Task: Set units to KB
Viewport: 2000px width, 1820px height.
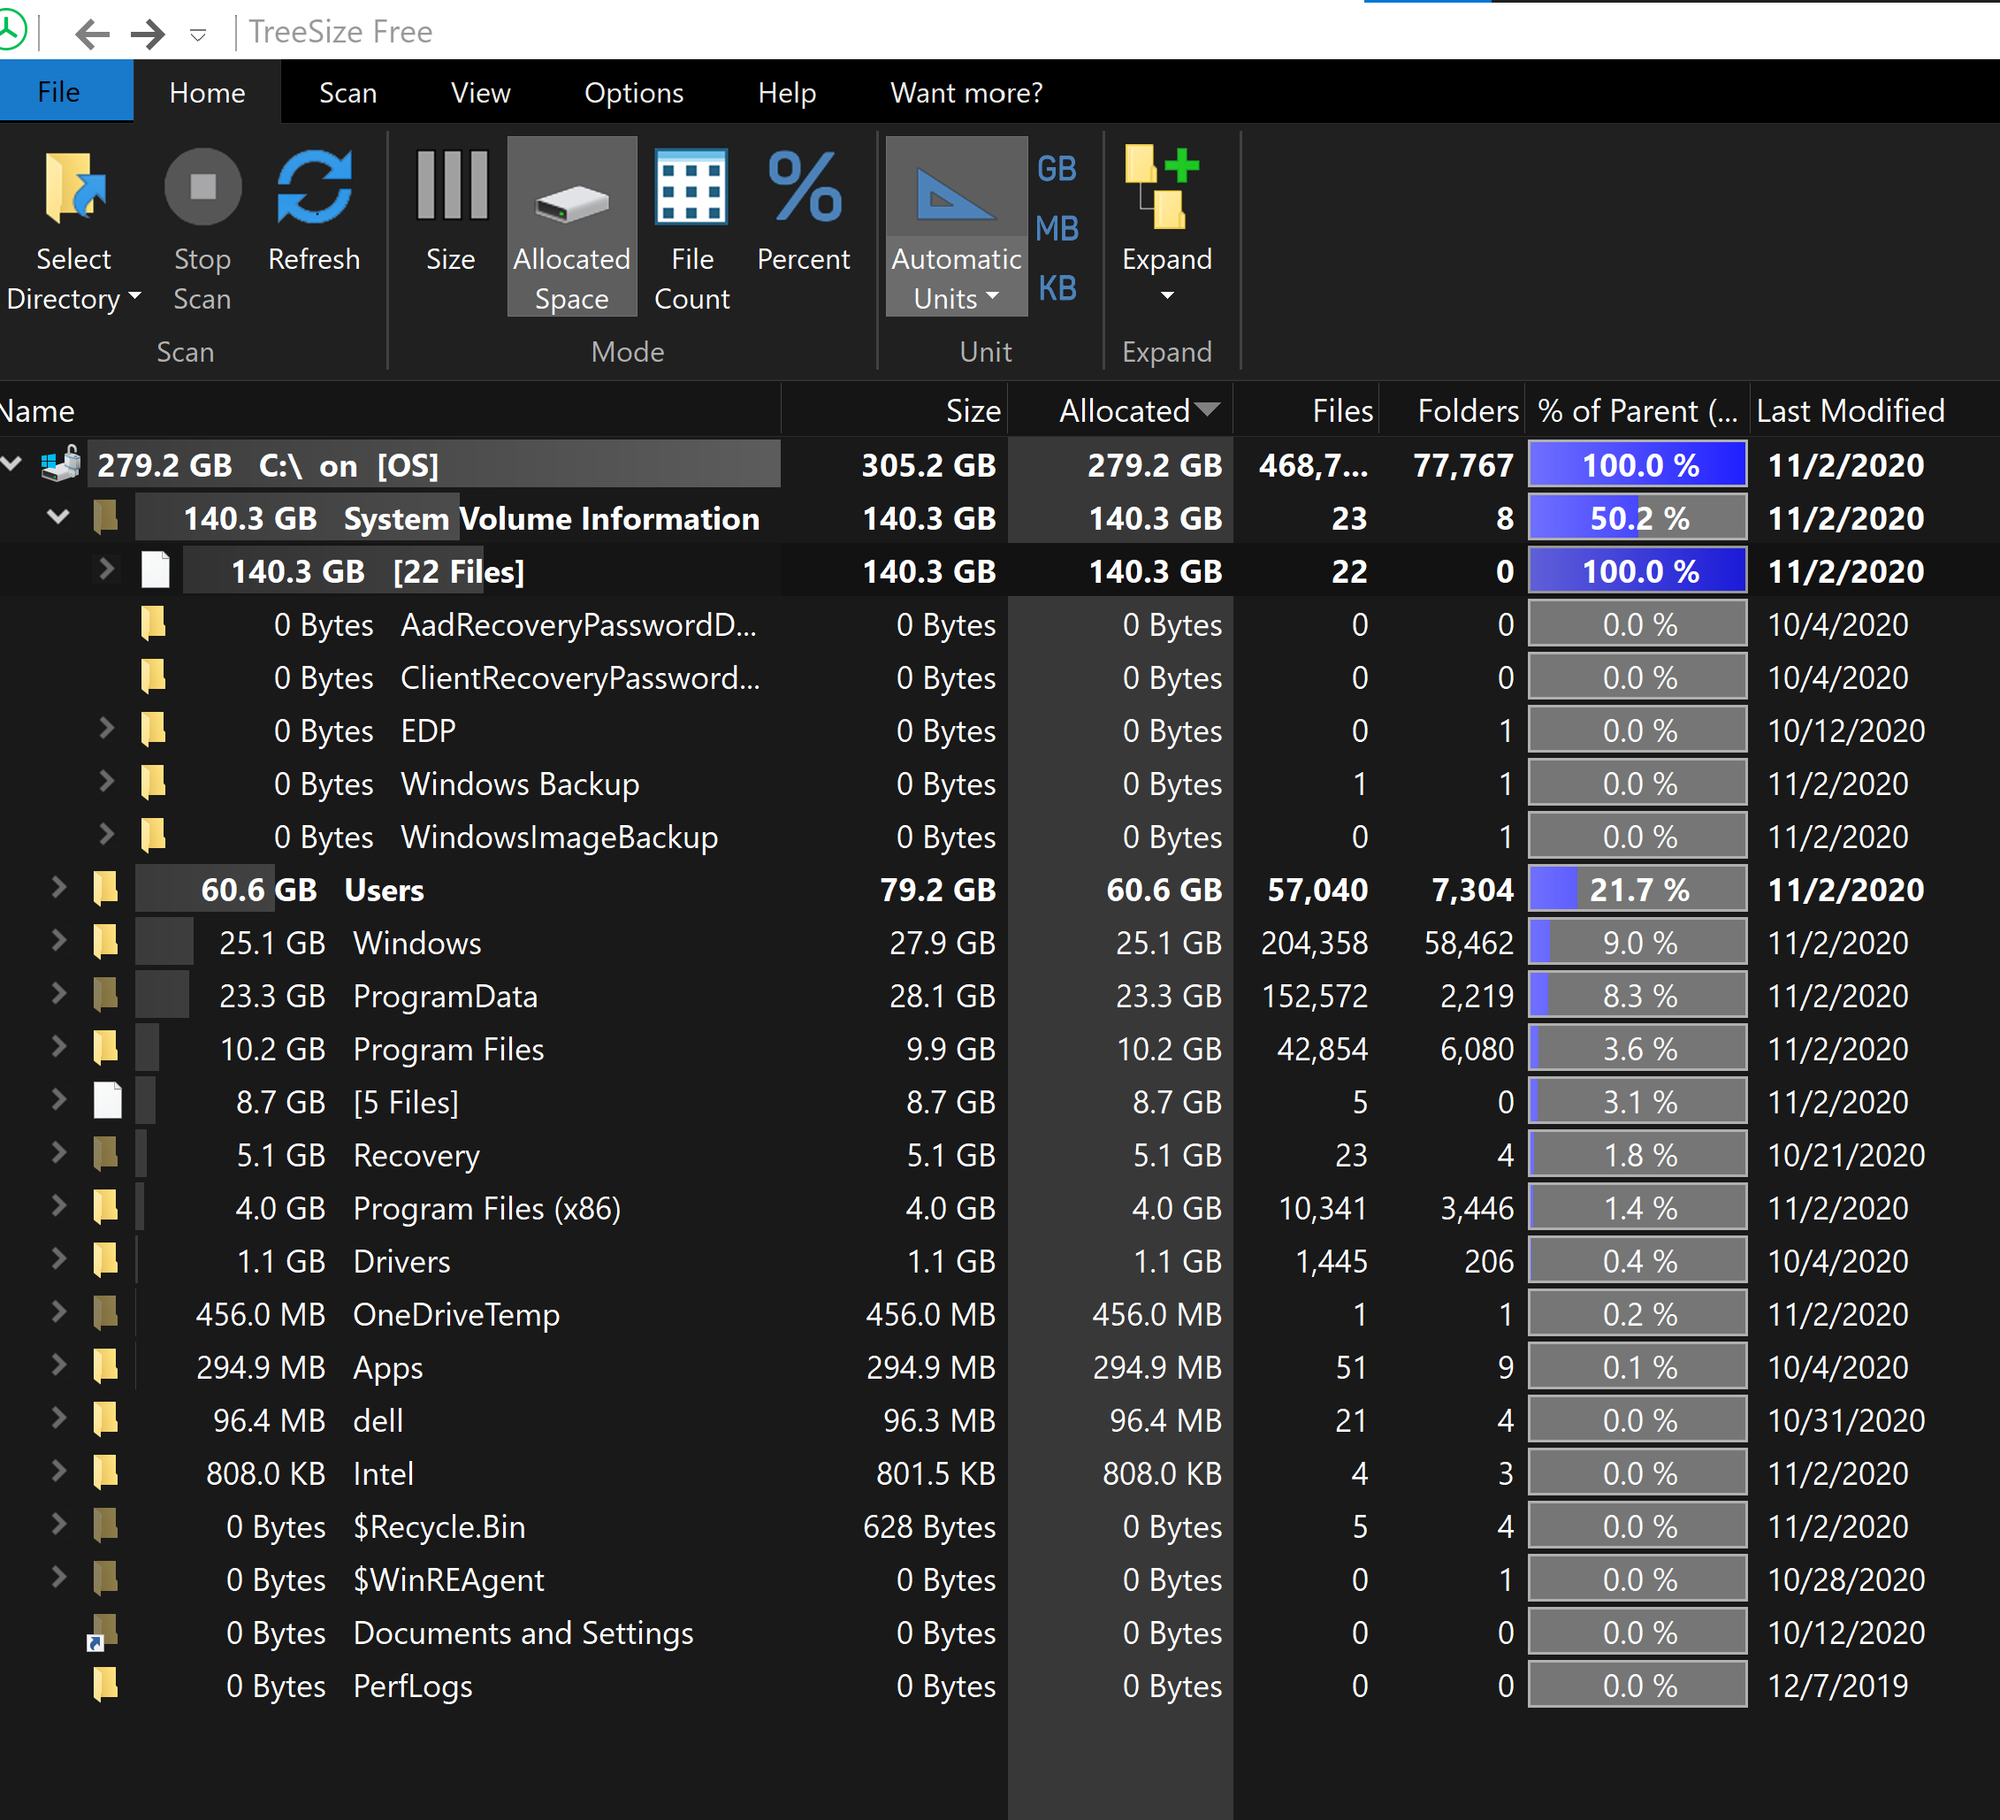Action: click(1056, 289)
